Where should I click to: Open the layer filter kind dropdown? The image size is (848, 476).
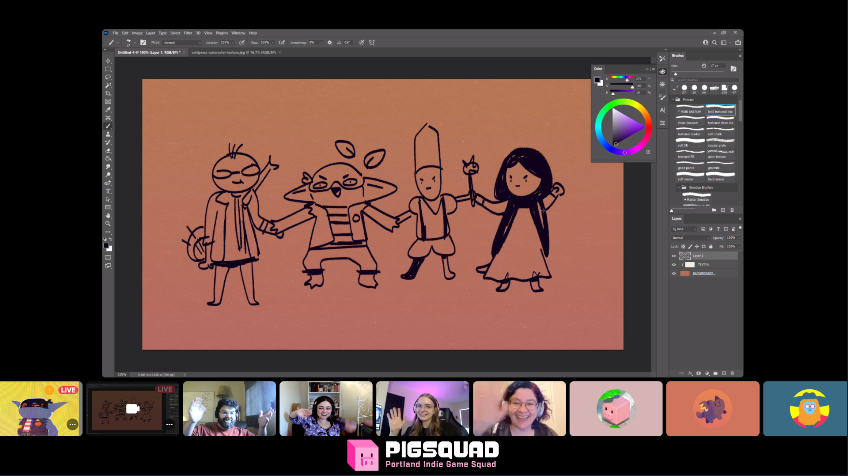[684, 229]
